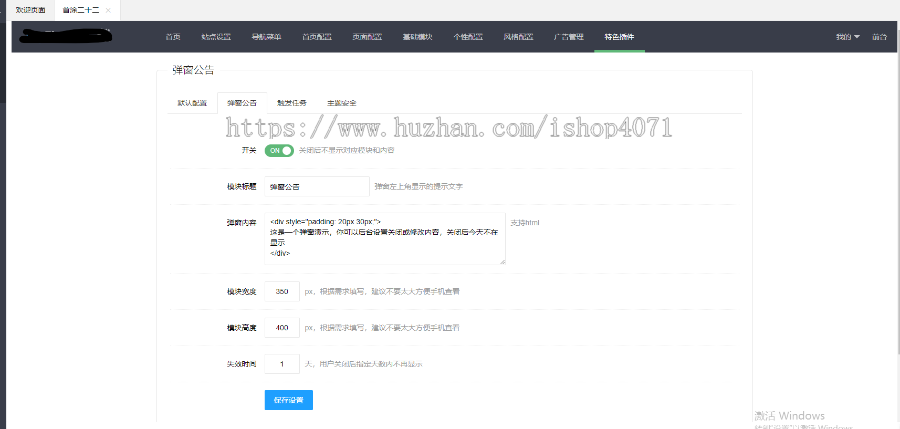Open the 基础模块 navigation item
This screenshot has height=429, width=900.
click(416, 37)
